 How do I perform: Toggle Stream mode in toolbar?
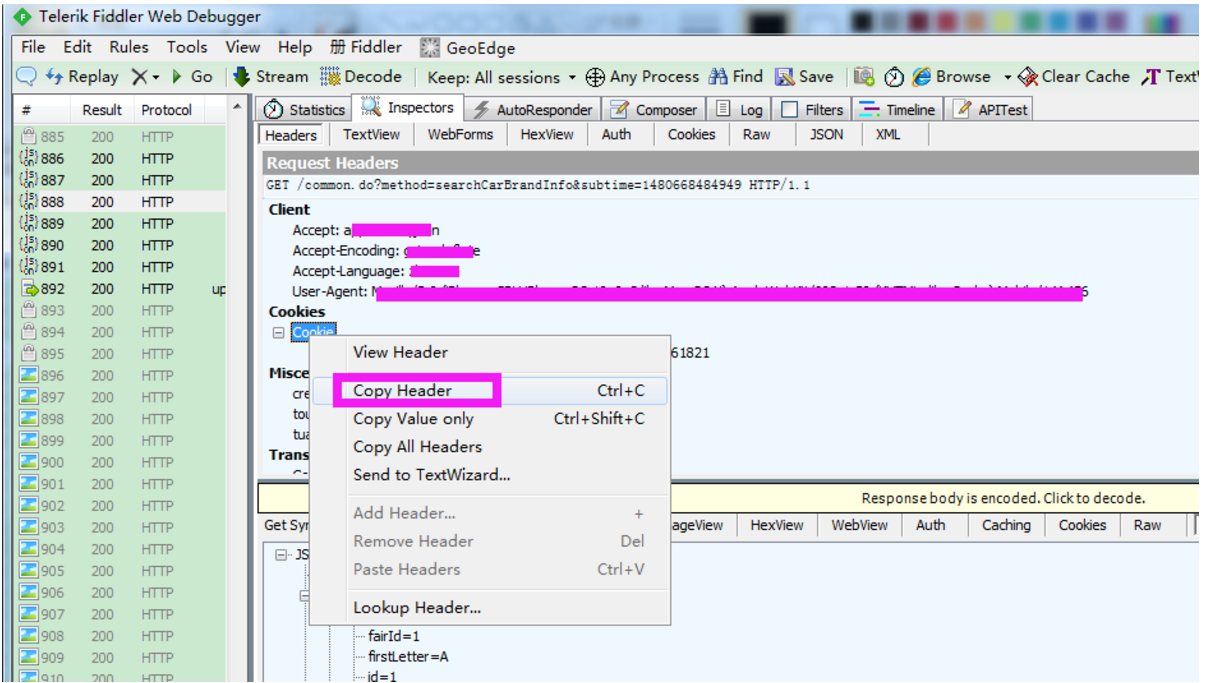pyautogui.click(x=271, y=77)
